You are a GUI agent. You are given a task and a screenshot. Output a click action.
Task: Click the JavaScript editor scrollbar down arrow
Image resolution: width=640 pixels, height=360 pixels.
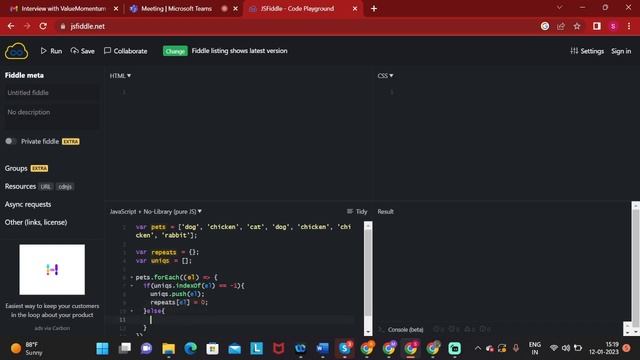click(x=368, y=332)
